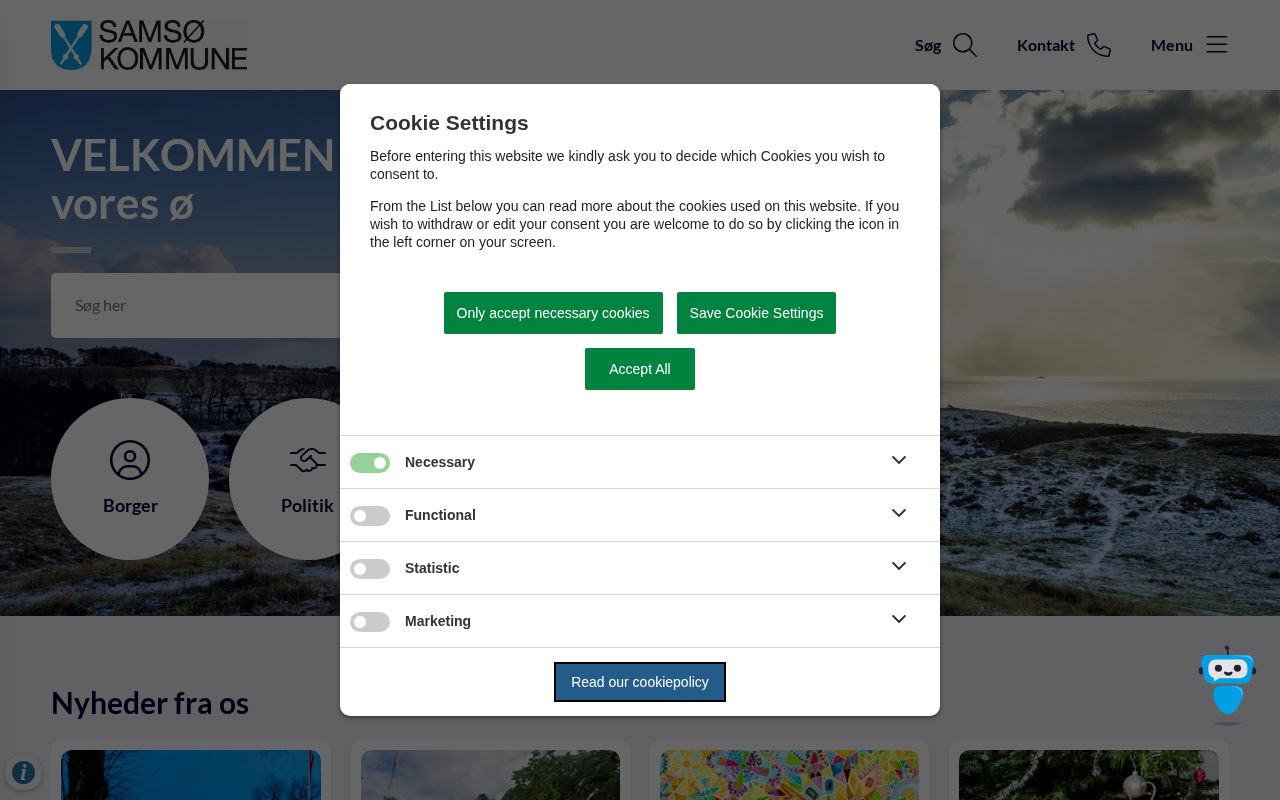Expand the Necessary cookies details chevron

point(899,460)
